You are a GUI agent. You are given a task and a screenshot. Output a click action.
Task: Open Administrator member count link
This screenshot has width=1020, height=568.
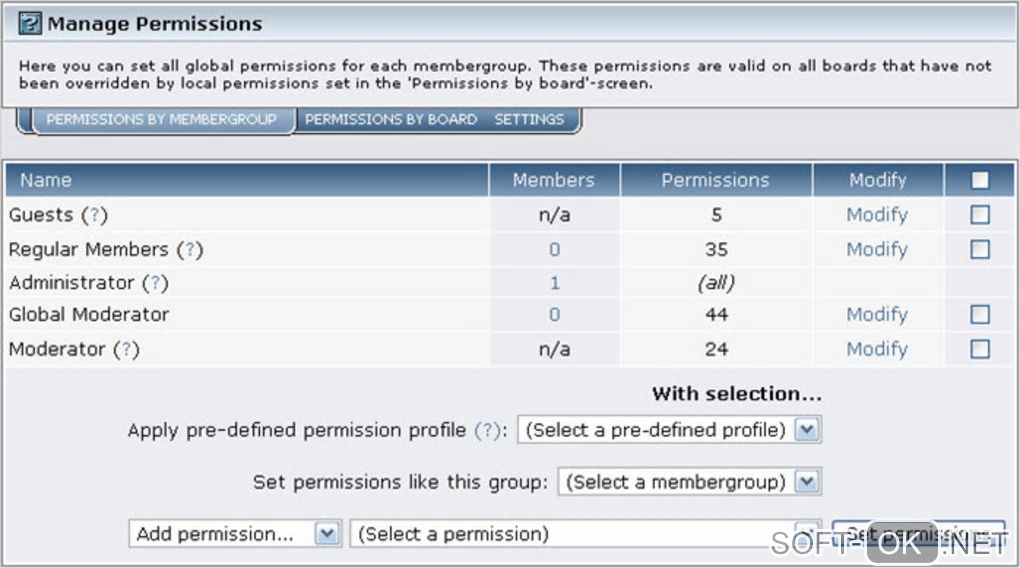[x=555, y=284]
